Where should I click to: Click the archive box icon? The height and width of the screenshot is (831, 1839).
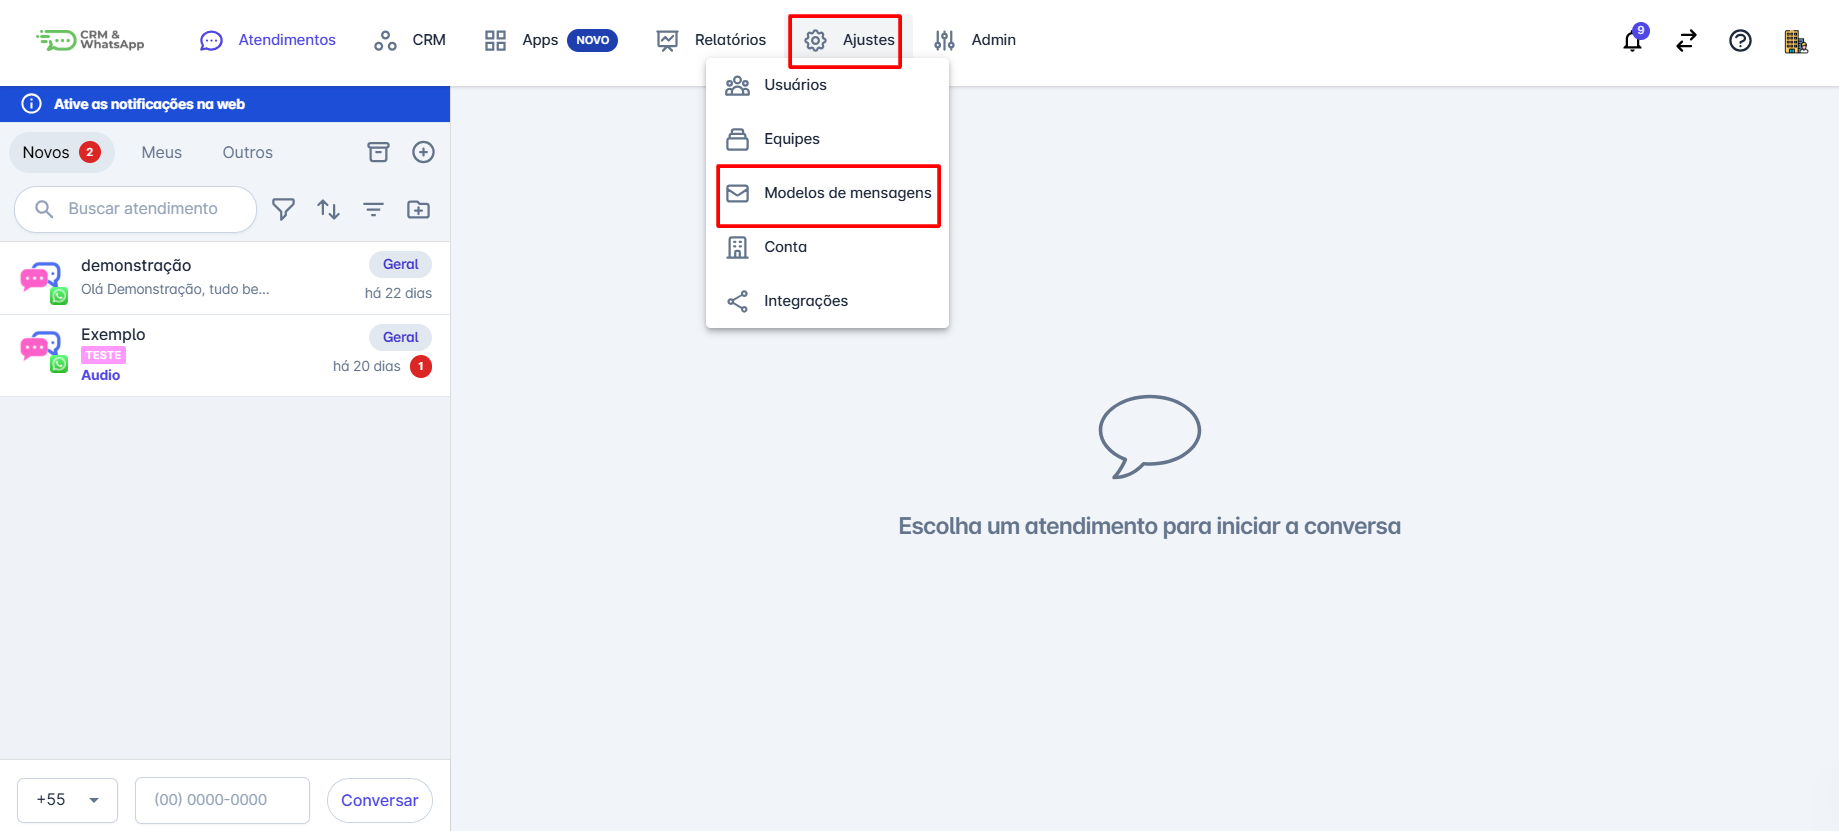(x=378, y=152)
